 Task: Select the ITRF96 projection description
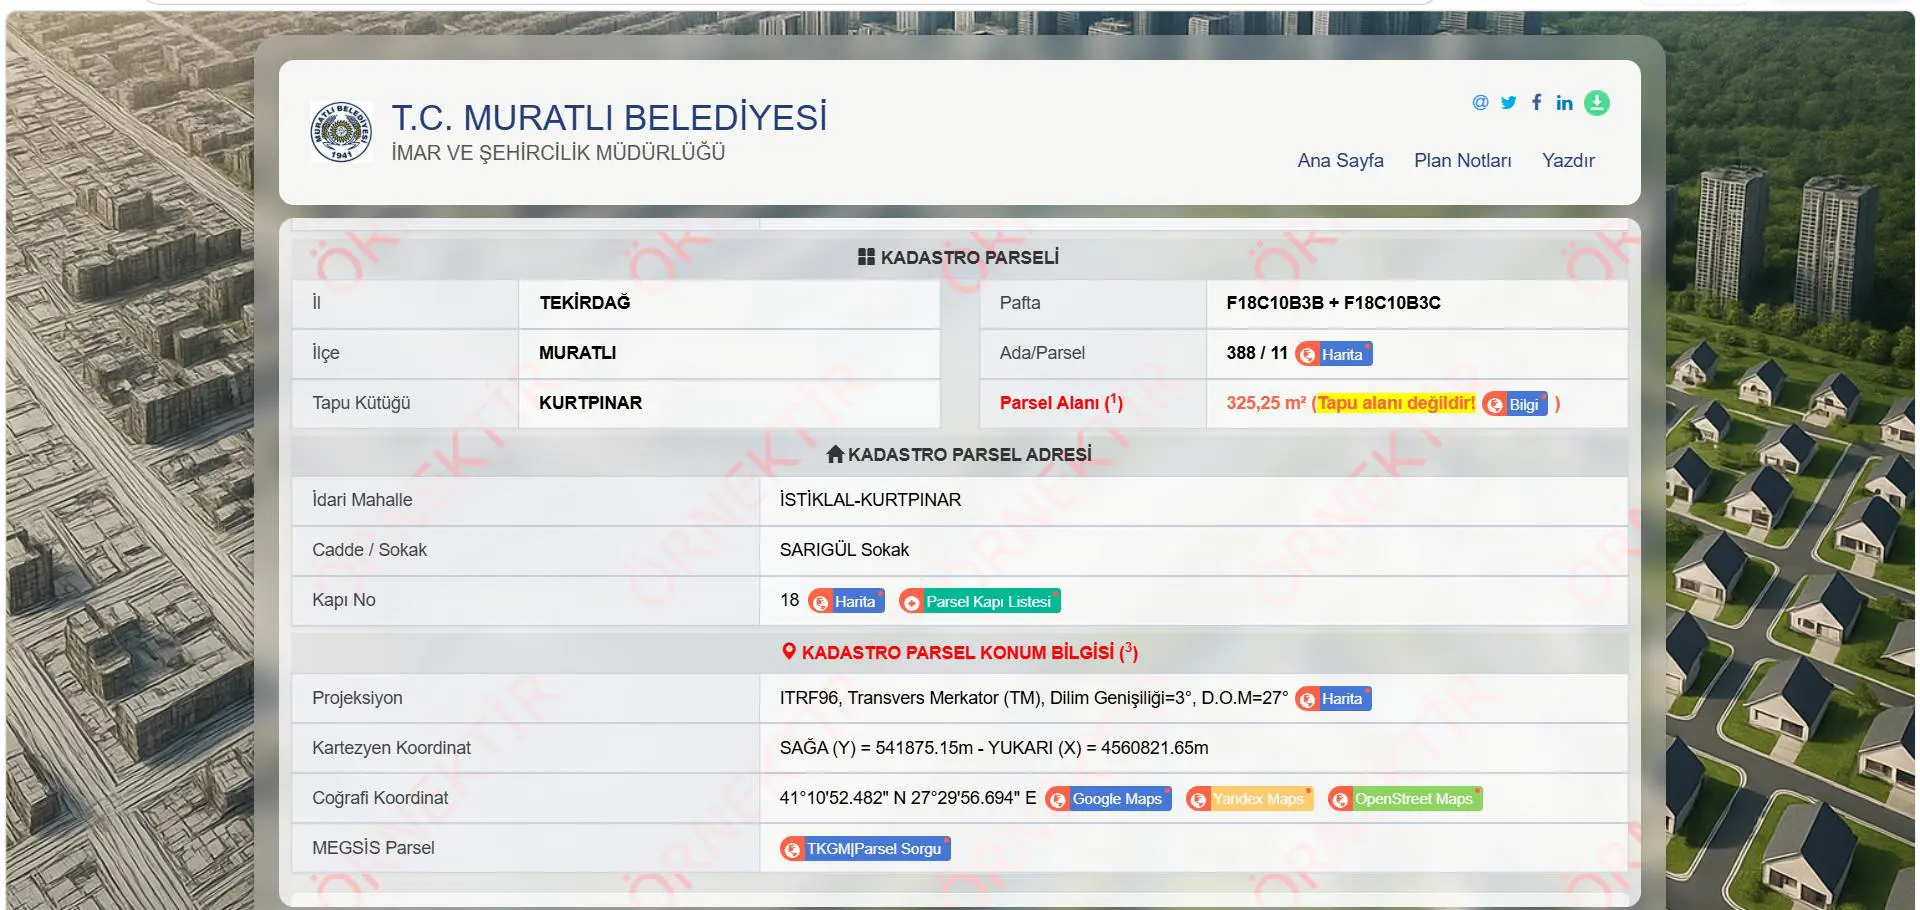(1034, 698)
